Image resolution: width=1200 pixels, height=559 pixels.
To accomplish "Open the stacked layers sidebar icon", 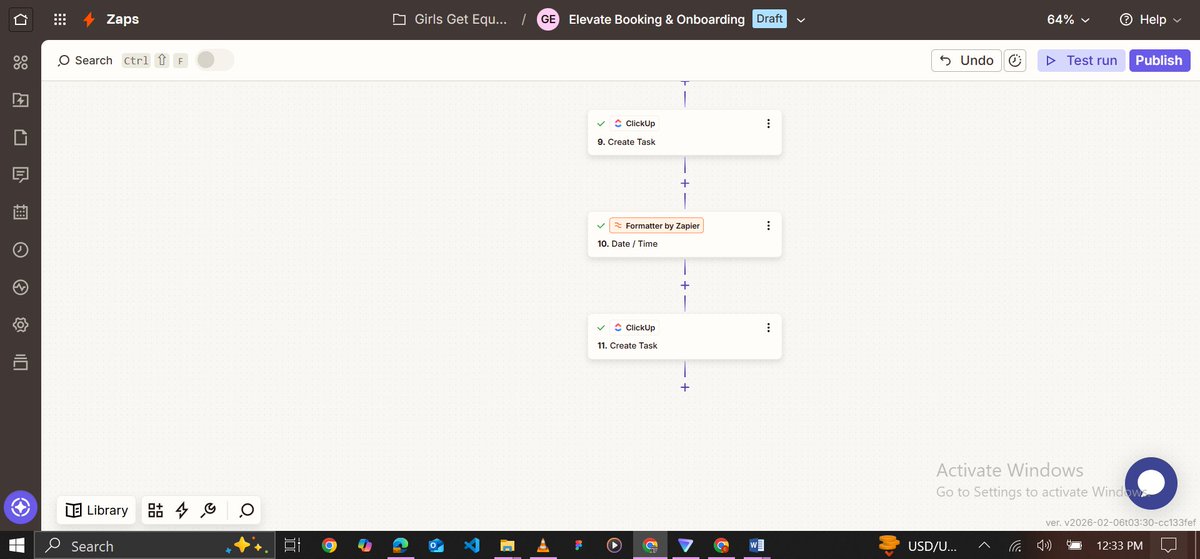I will (x=20, y=361).
